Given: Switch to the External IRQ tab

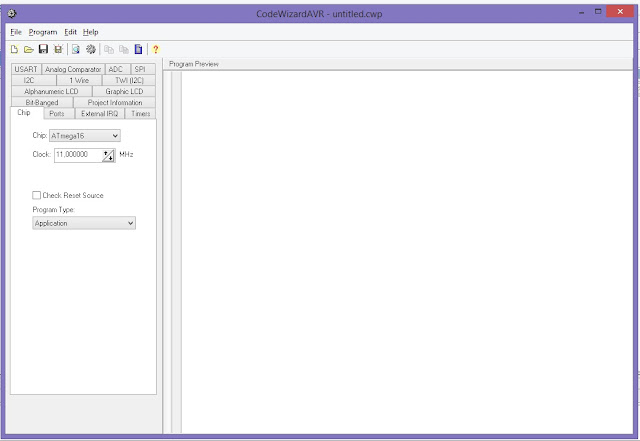Looking at the screenshot, I should pyautogui.click(x=100, y=113).
